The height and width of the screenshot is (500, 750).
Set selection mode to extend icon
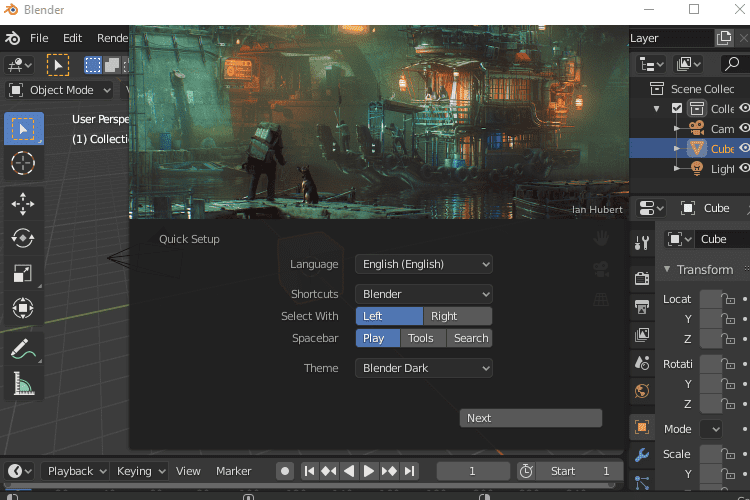[x=112, y=65]
